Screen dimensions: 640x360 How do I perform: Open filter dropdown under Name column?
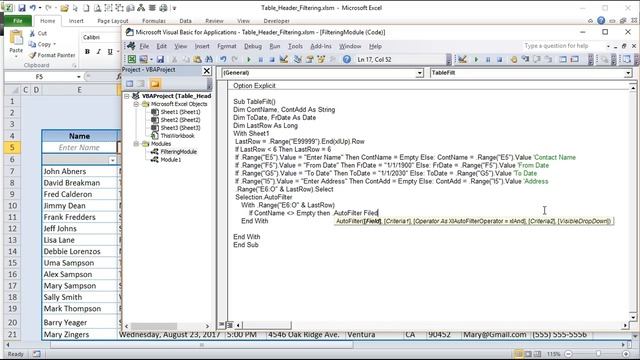(x=112, y=160)
